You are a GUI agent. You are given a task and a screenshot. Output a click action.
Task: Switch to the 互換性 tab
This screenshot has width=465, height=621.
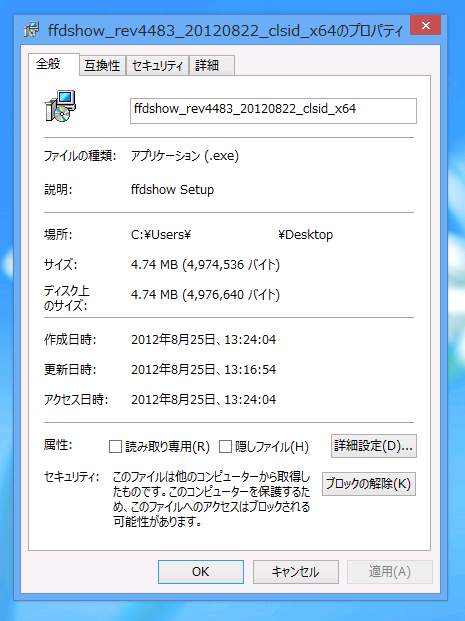102,65
